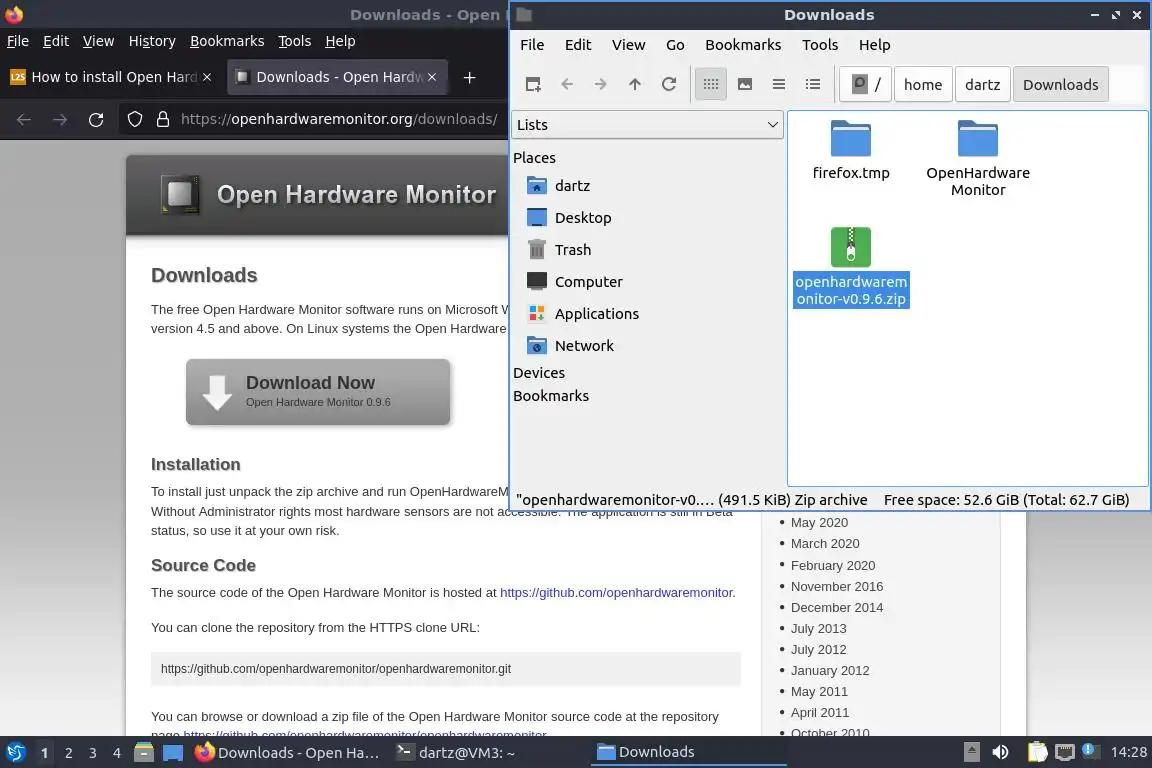
Task: Open the May 2020 archive link
Action: point(819,523)
